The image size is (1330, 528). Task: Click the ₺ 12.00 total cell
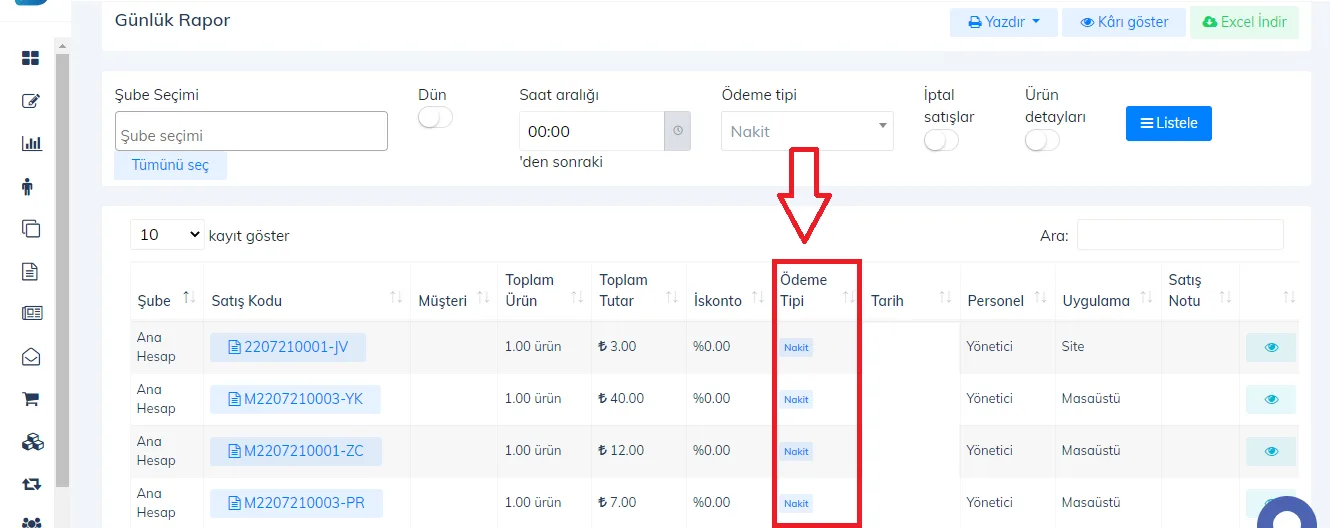pos(639,451)
